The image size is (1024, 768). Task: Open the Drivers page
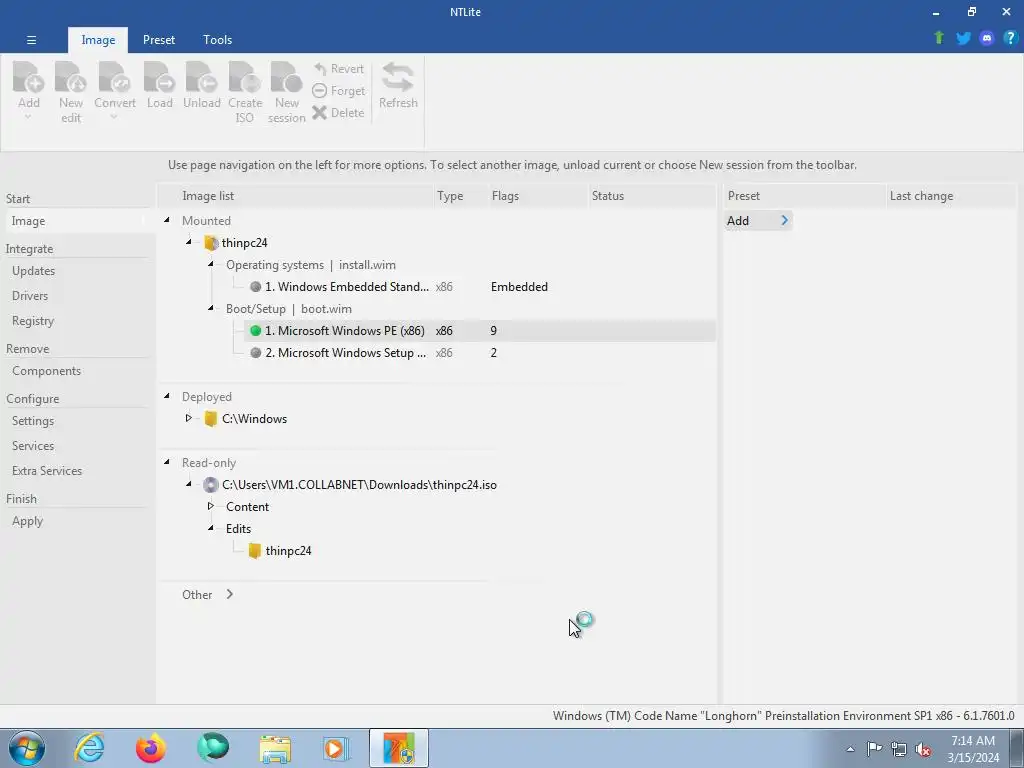[30, 295]
